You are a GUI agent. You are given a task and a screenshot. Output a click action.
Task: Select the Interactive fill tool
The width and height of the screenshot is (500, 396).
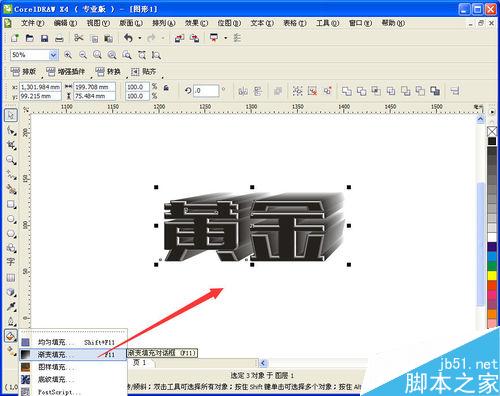pos(11,350)
